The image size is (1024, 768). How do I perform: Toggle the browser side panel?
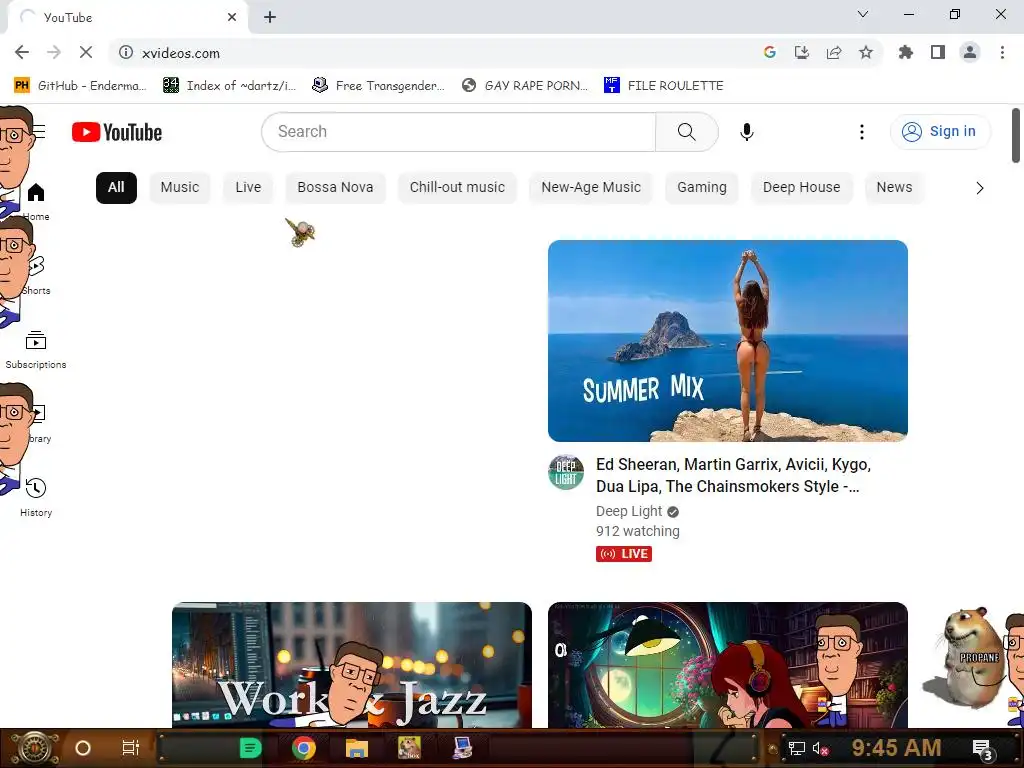click(938, 52)
